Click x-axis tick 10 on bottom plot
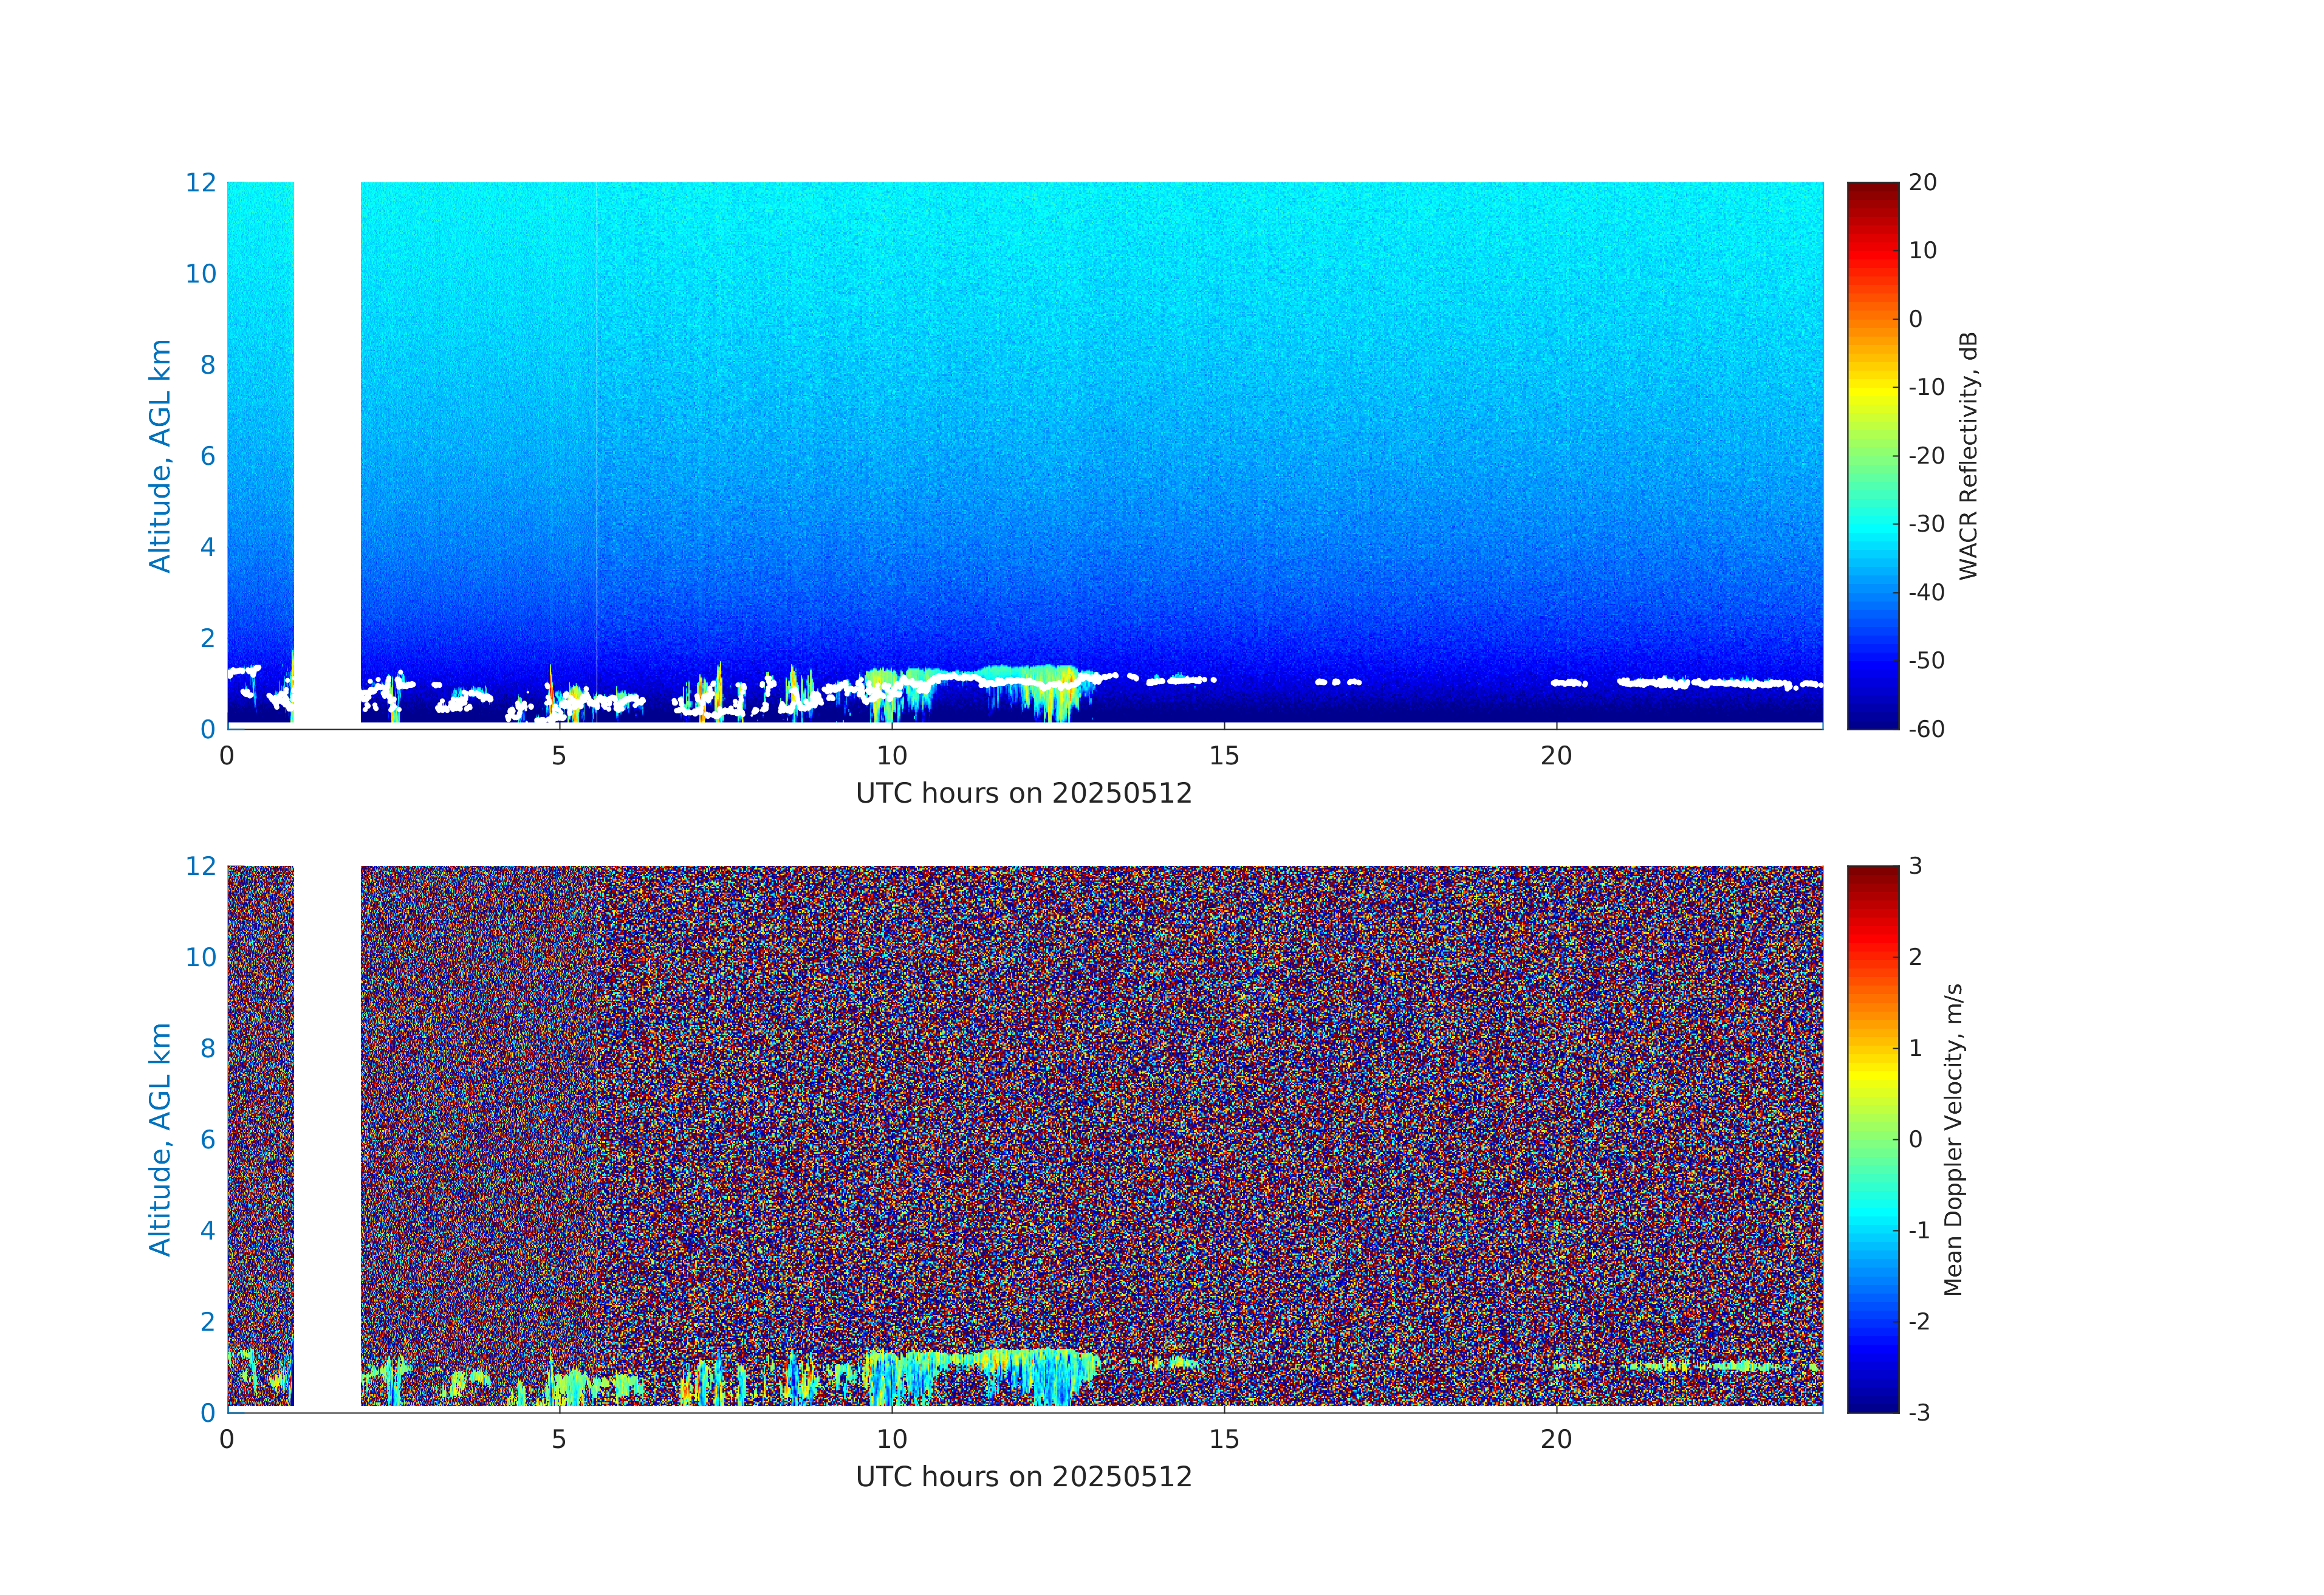 tap(891, 1440)
